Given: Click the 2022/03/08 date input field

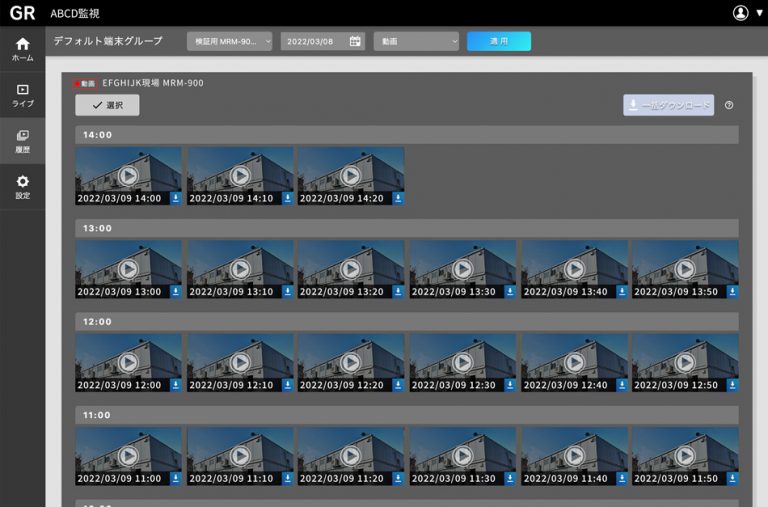Looking at the screenshot, I should (x=315, y=42).
